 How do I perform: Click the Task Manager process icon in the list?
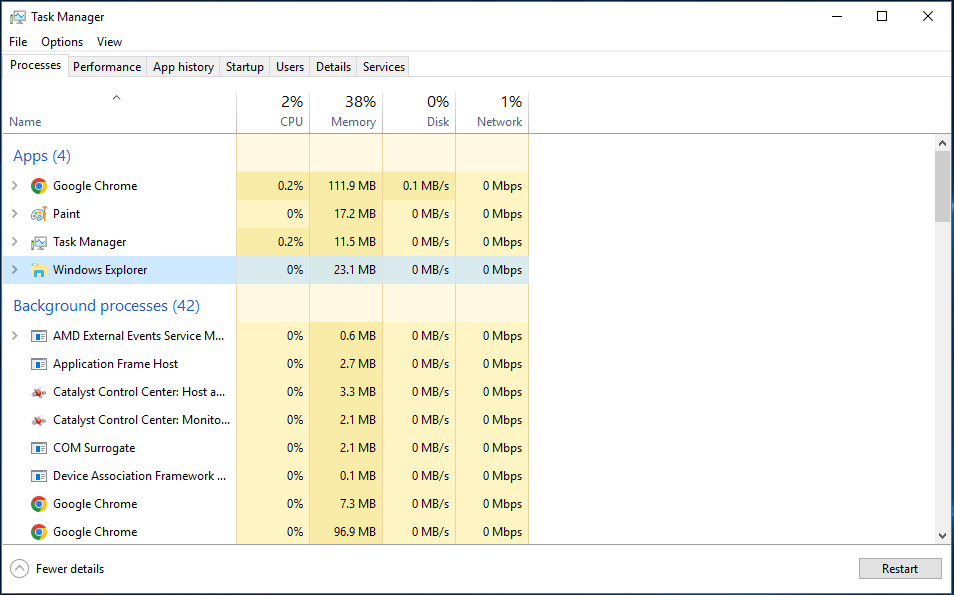pyautogui.click(x=38, y=242)
